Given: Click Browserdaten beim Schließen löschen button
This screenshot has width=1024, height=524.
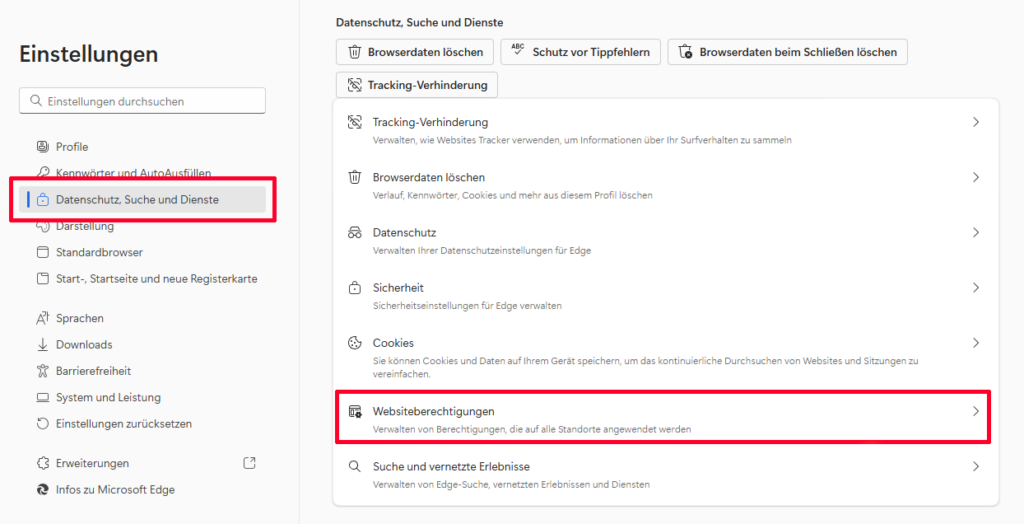Looking at the screenshot, I should point(787,52).
